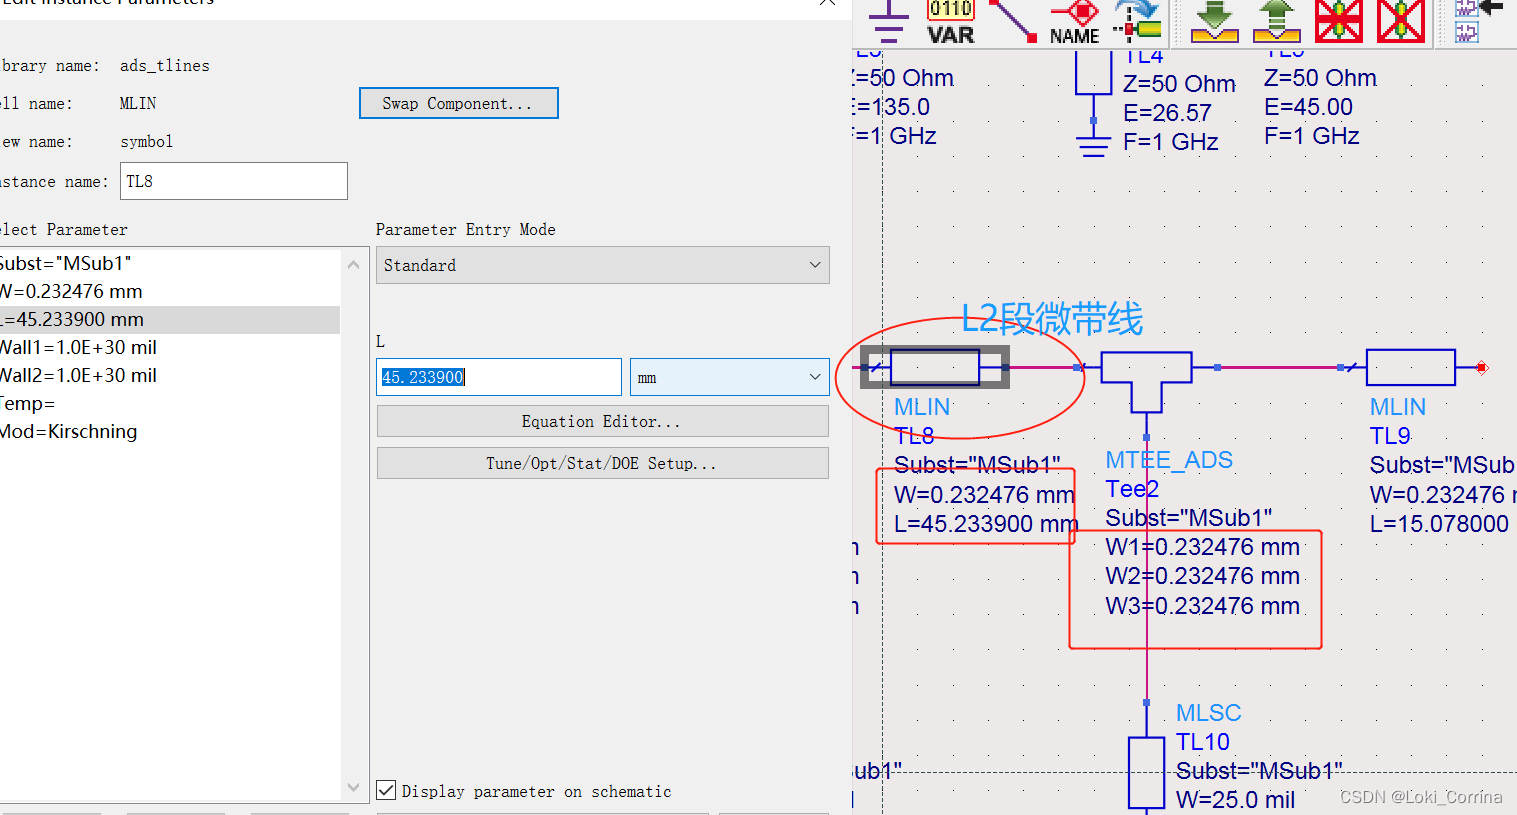This screenshot has height=815, width=1517.
Task: Click the TL9 instance label
Action: pos(1390,436)
